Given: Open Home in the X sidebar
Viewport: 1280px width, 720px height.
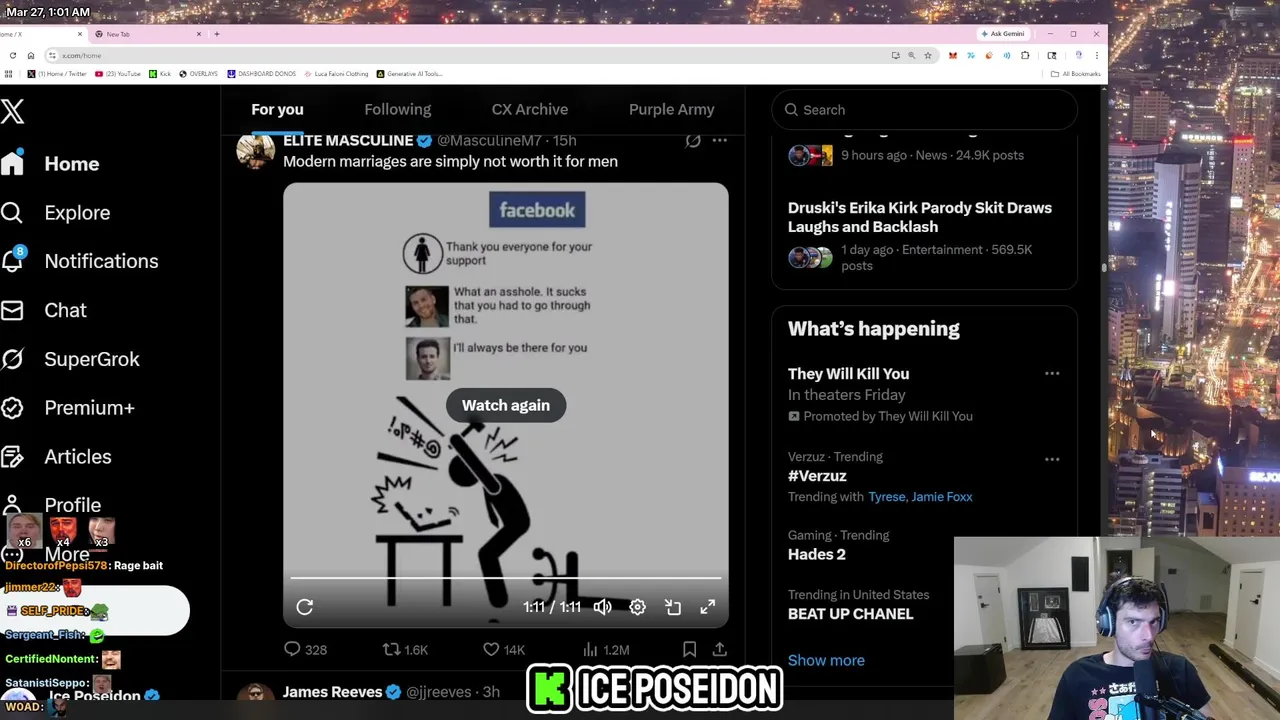Looking at the screenshot, I should pyautogui.click(x=71, y=164).
